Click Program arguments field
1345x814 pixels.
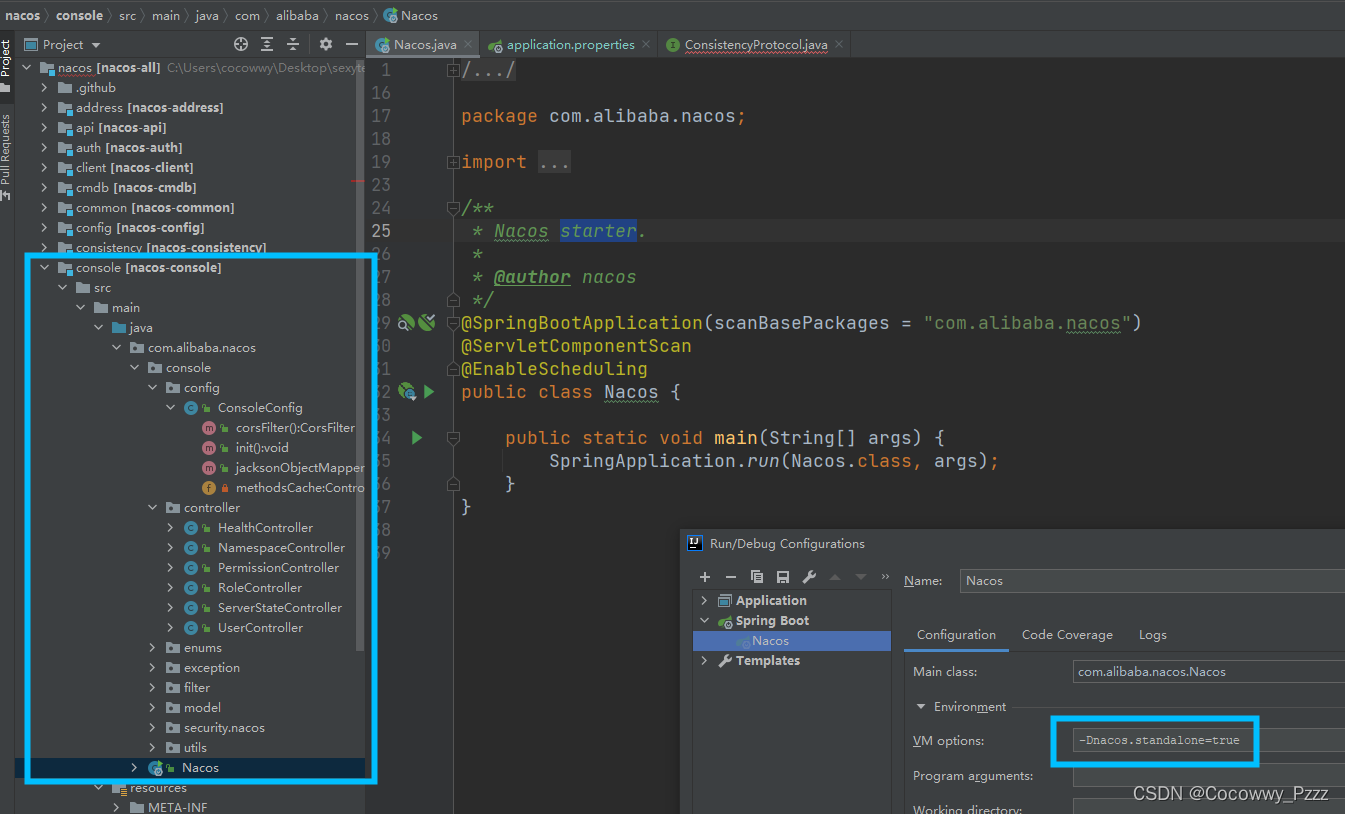1208,776
